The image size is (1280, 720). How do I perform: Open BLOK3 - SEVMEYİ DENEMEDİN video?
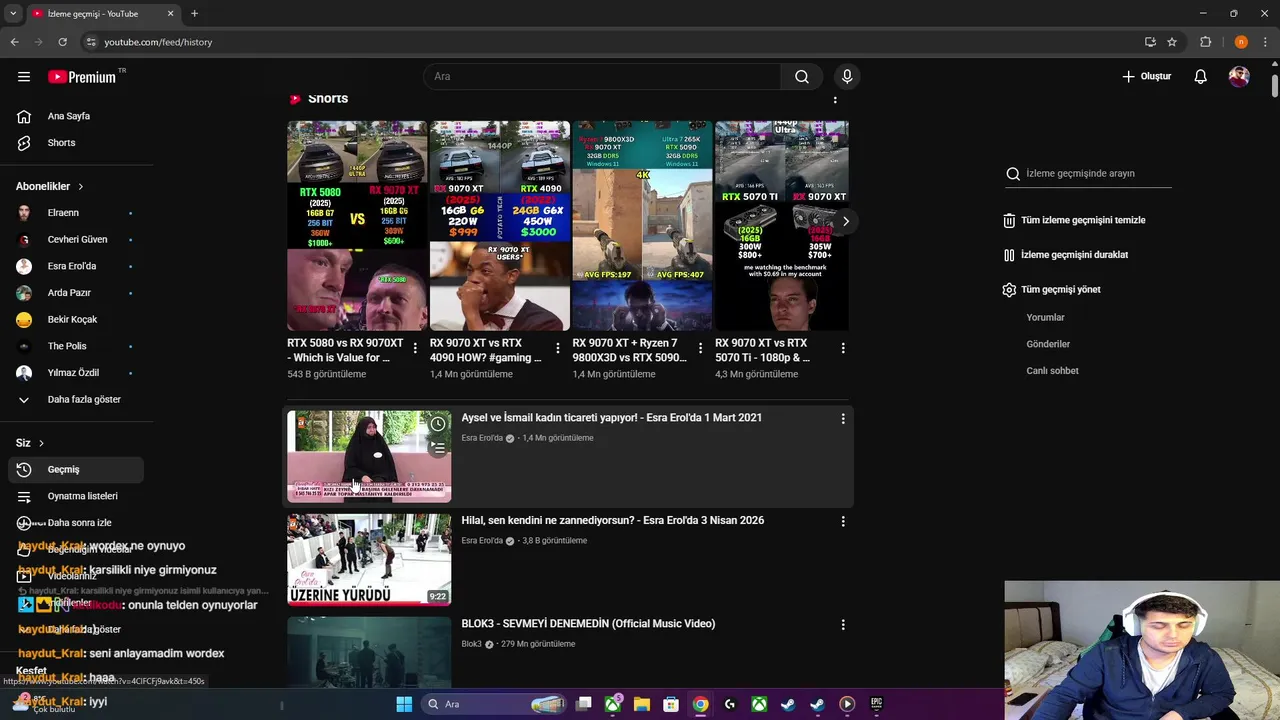pos(588,624)
